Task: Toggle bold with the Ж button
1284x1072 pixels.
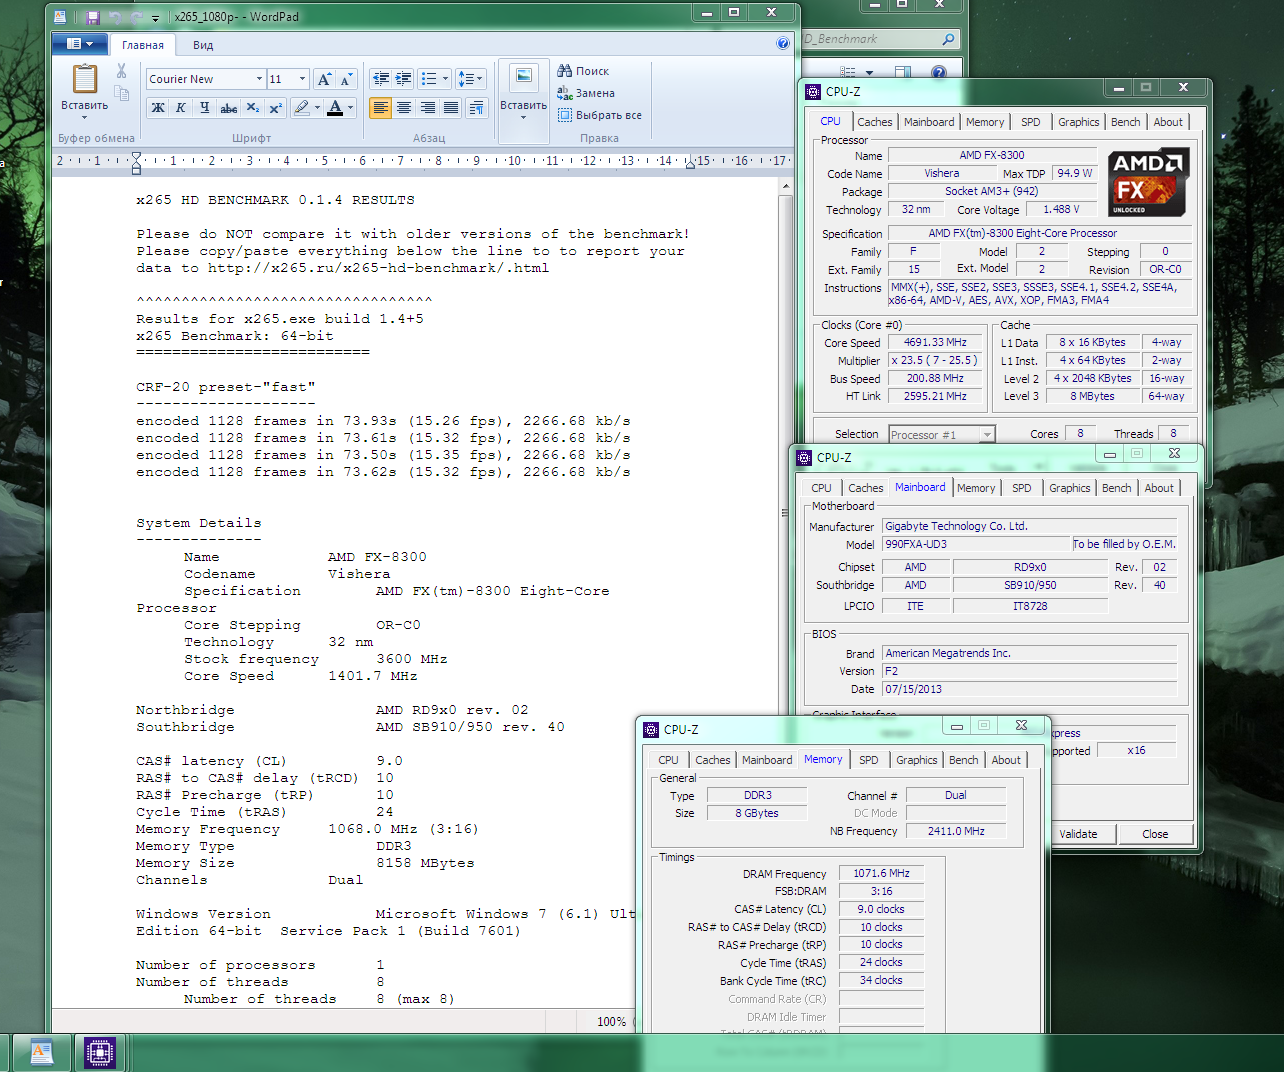Action: [x=158, y=108]
